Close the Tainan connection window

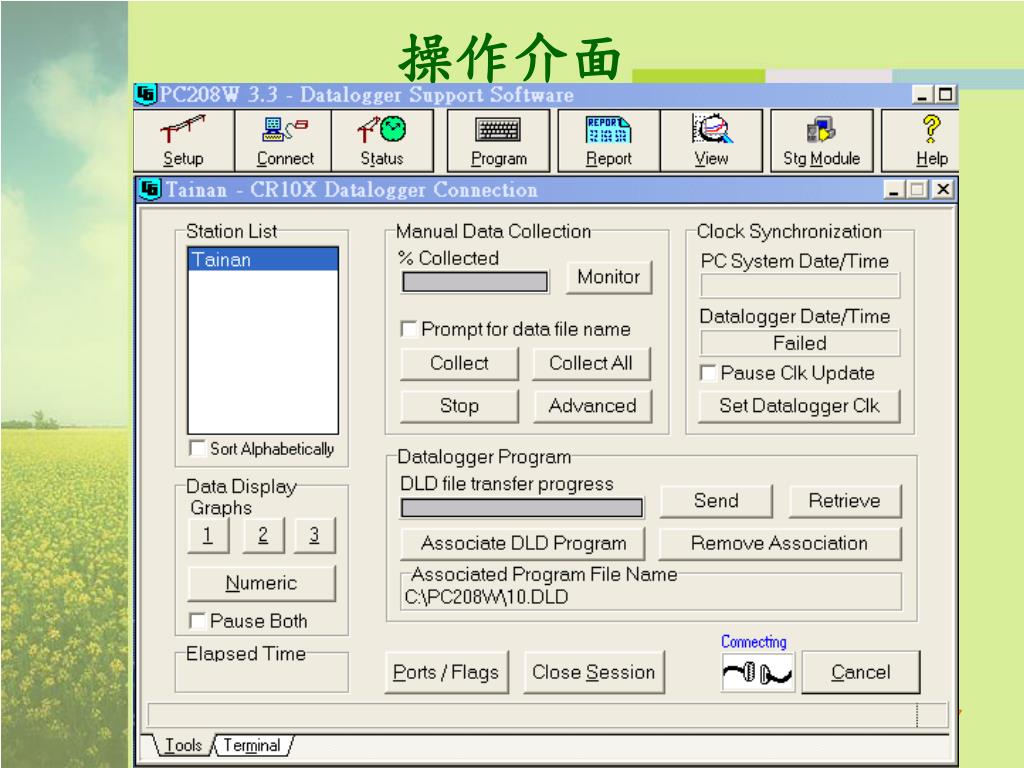click(x=942, y=190)
